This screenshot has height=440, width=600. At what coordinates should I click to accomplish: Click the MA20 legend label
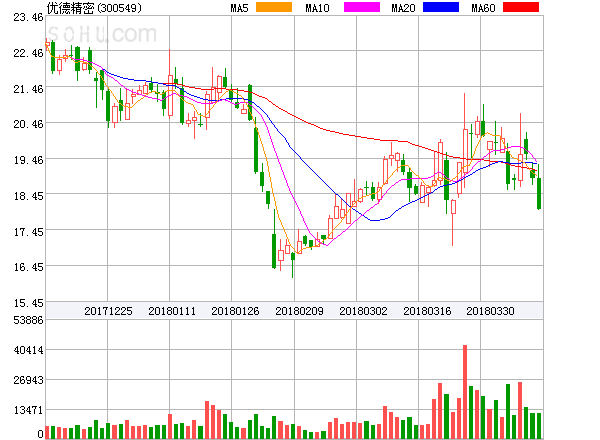pyautogui.click(x=403, y=8)
